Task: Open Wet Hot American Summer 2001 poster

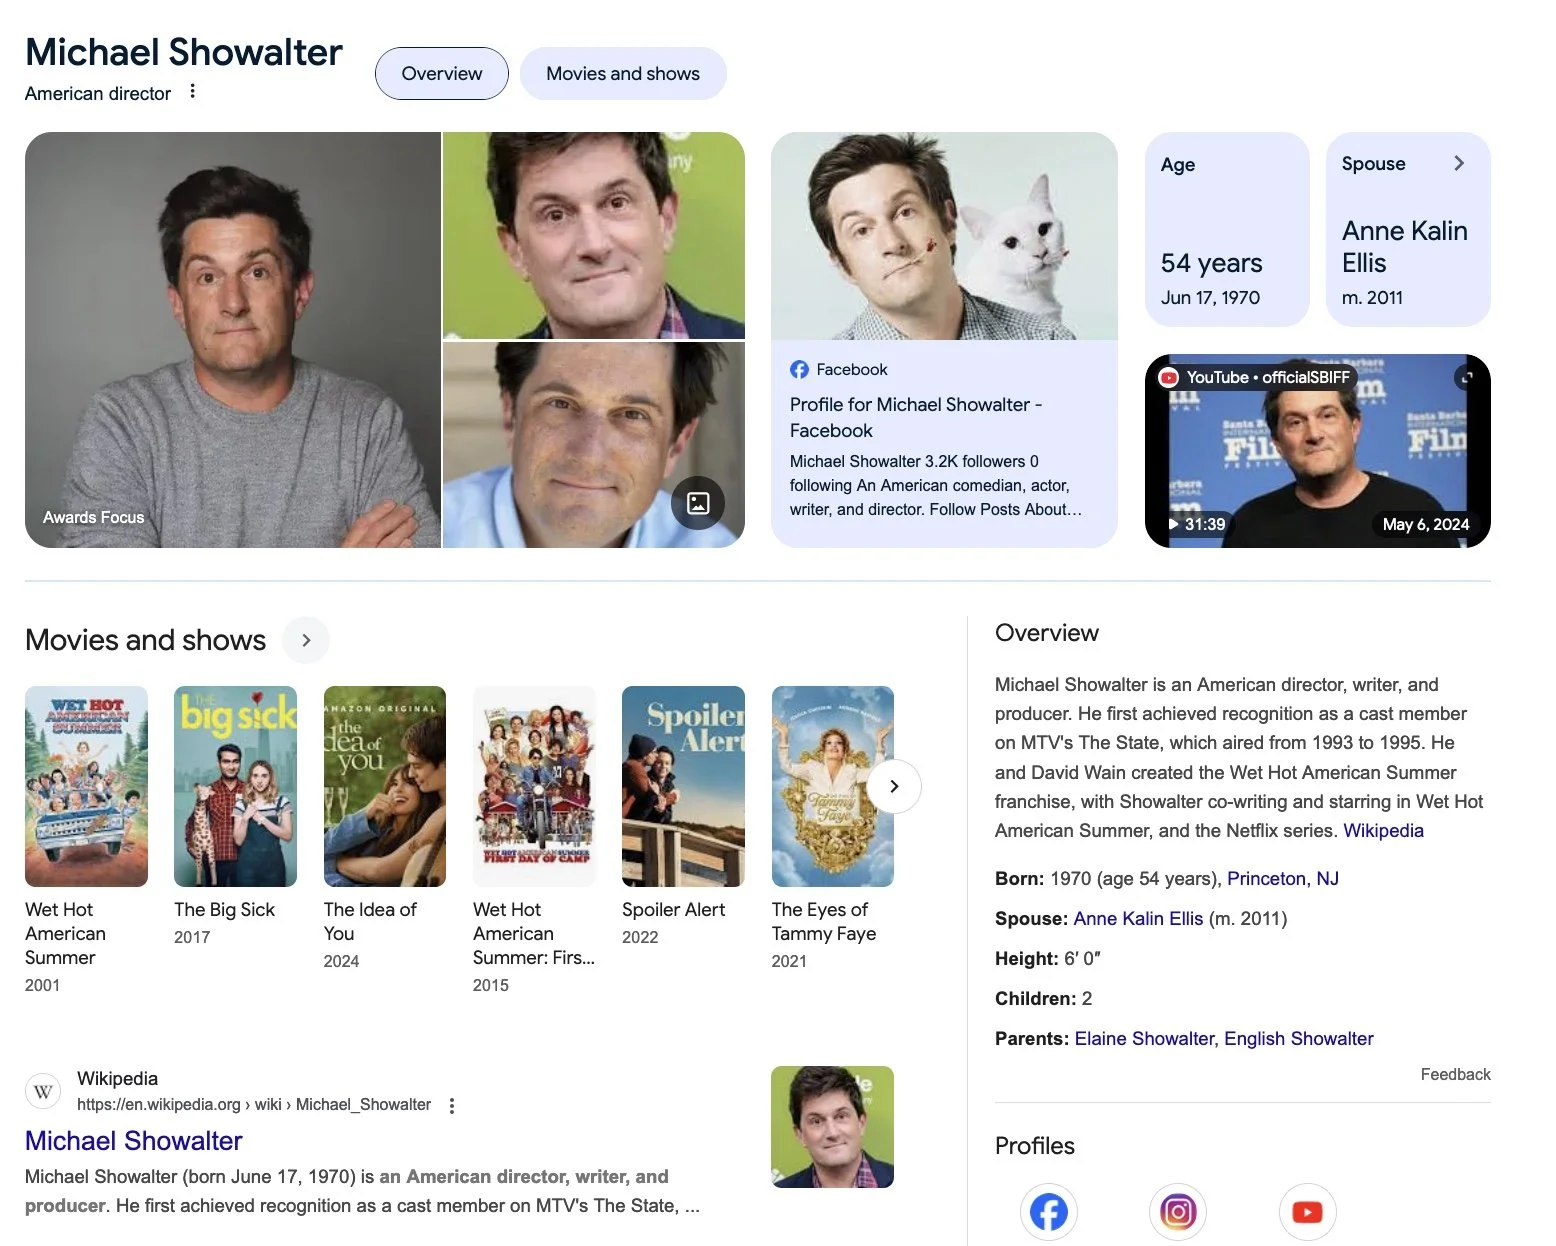Action: 86,786
